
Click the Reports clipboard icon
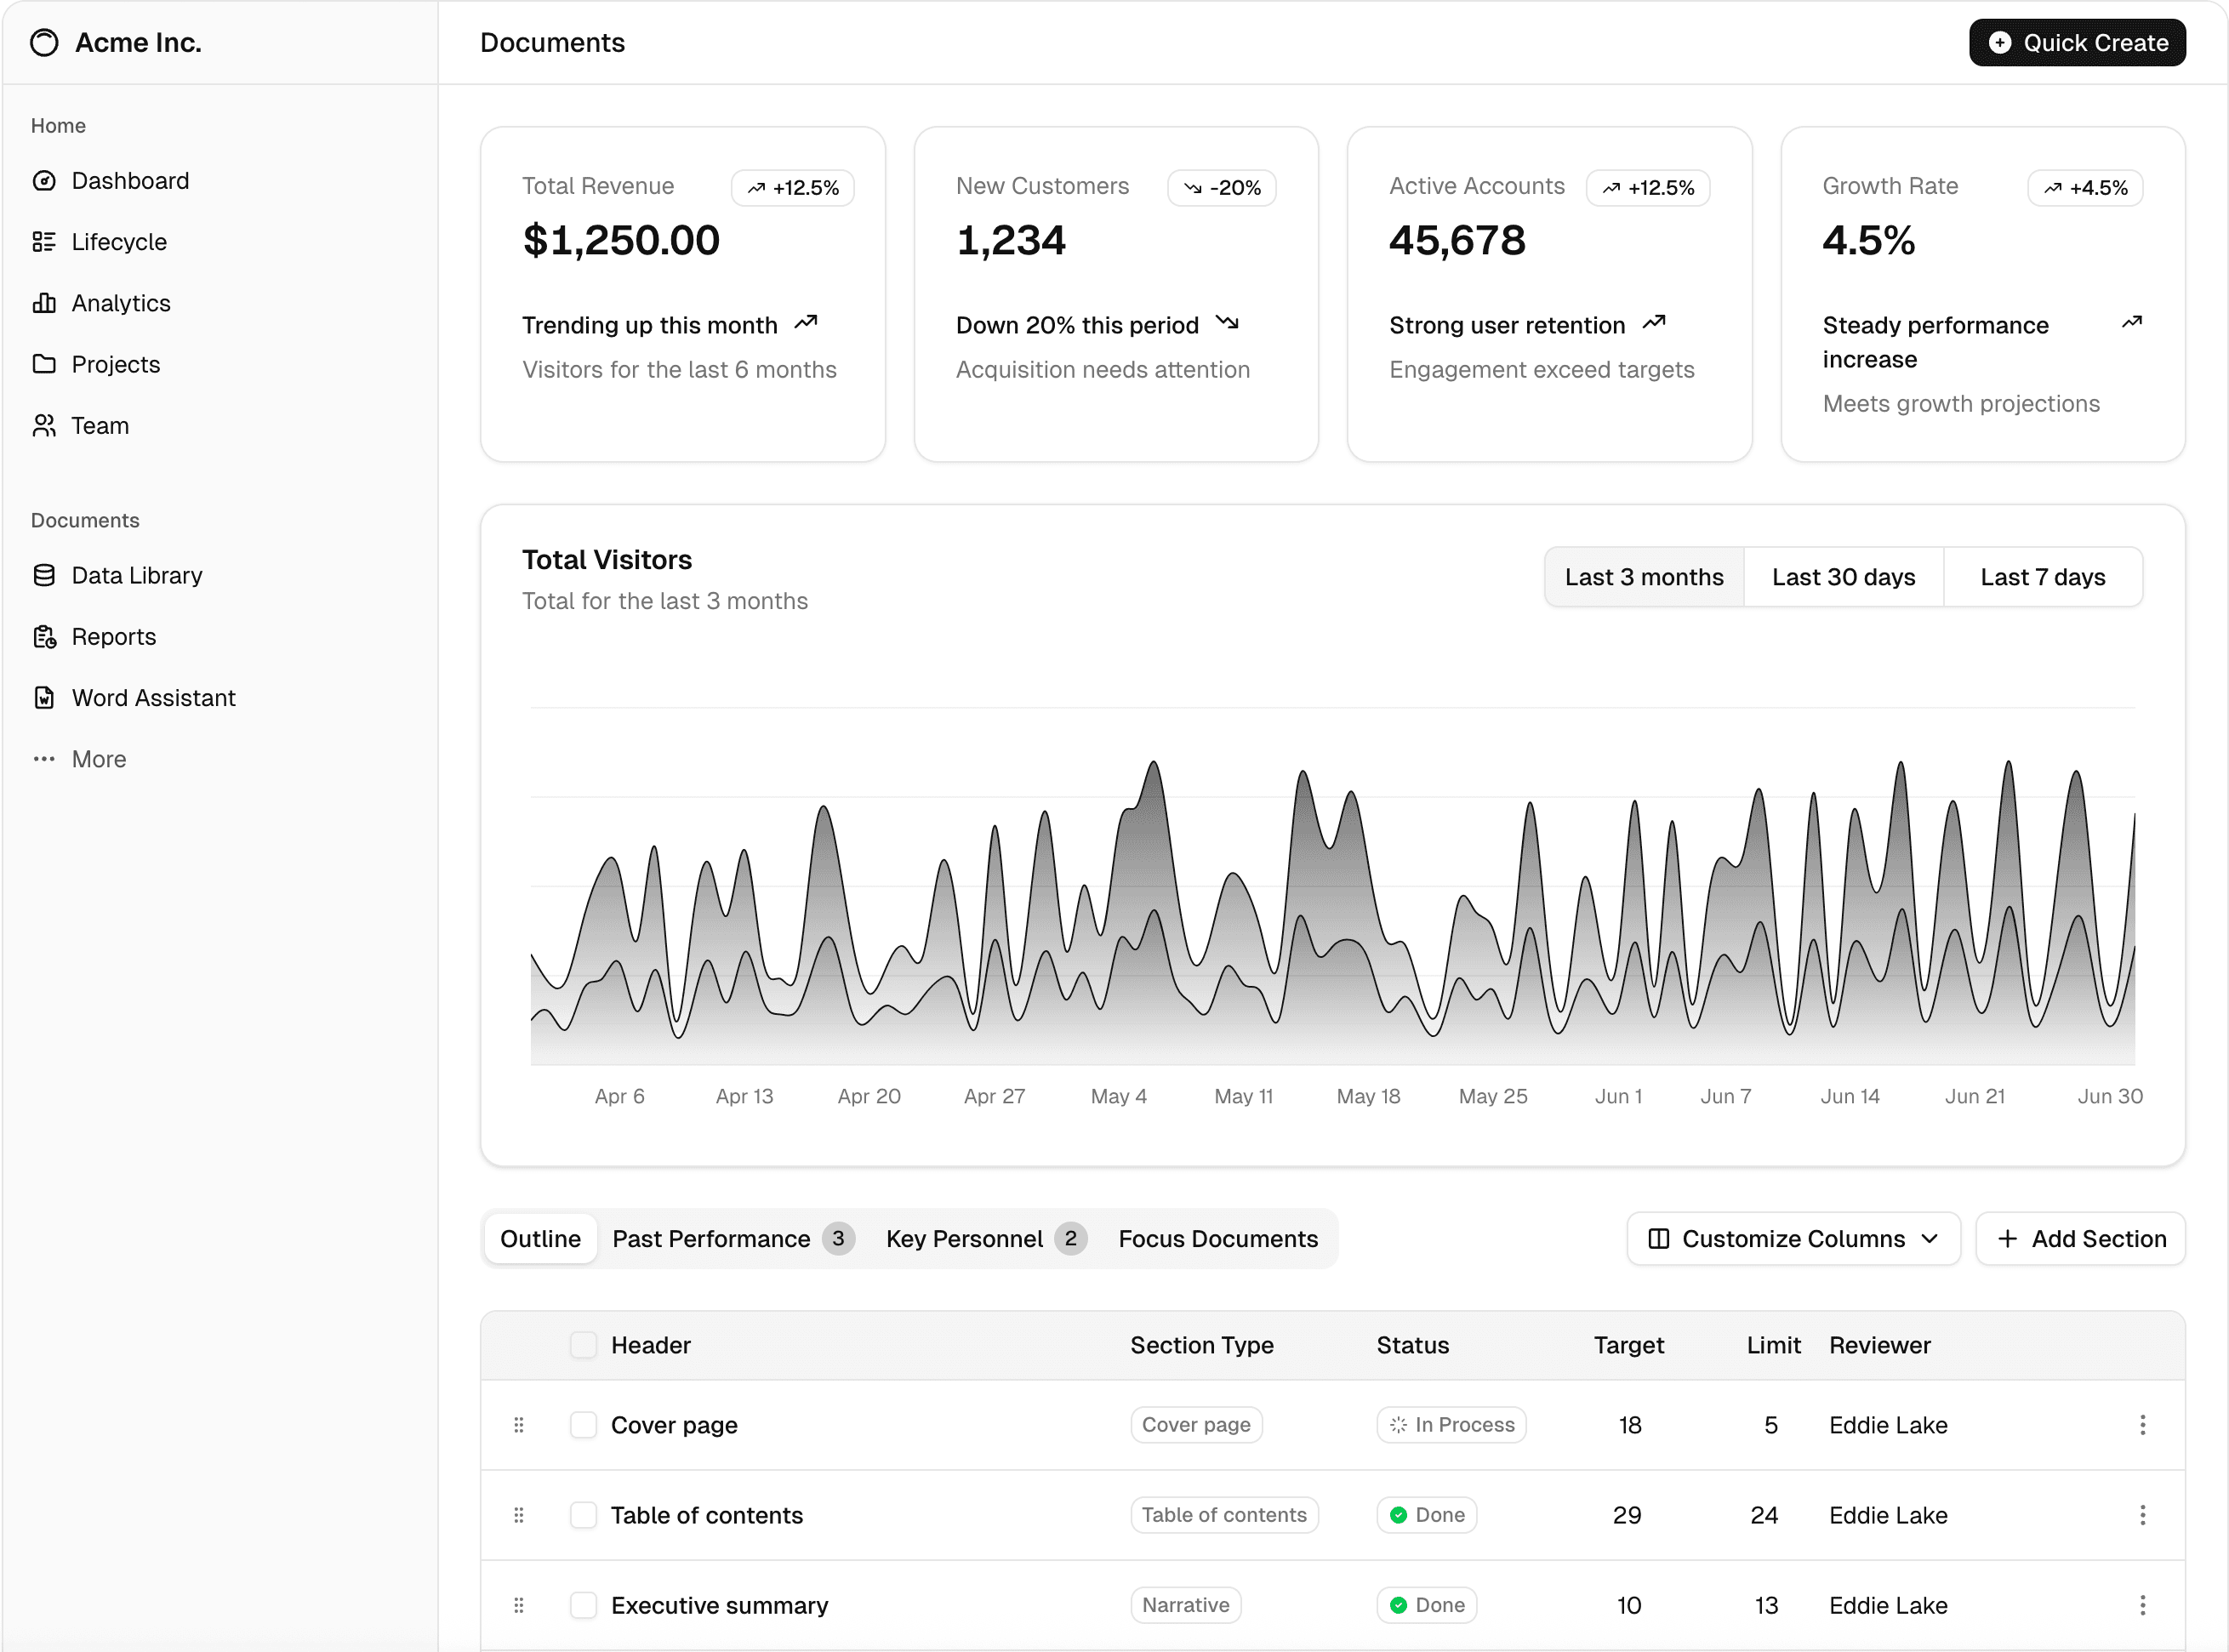[x=44, y=637]
